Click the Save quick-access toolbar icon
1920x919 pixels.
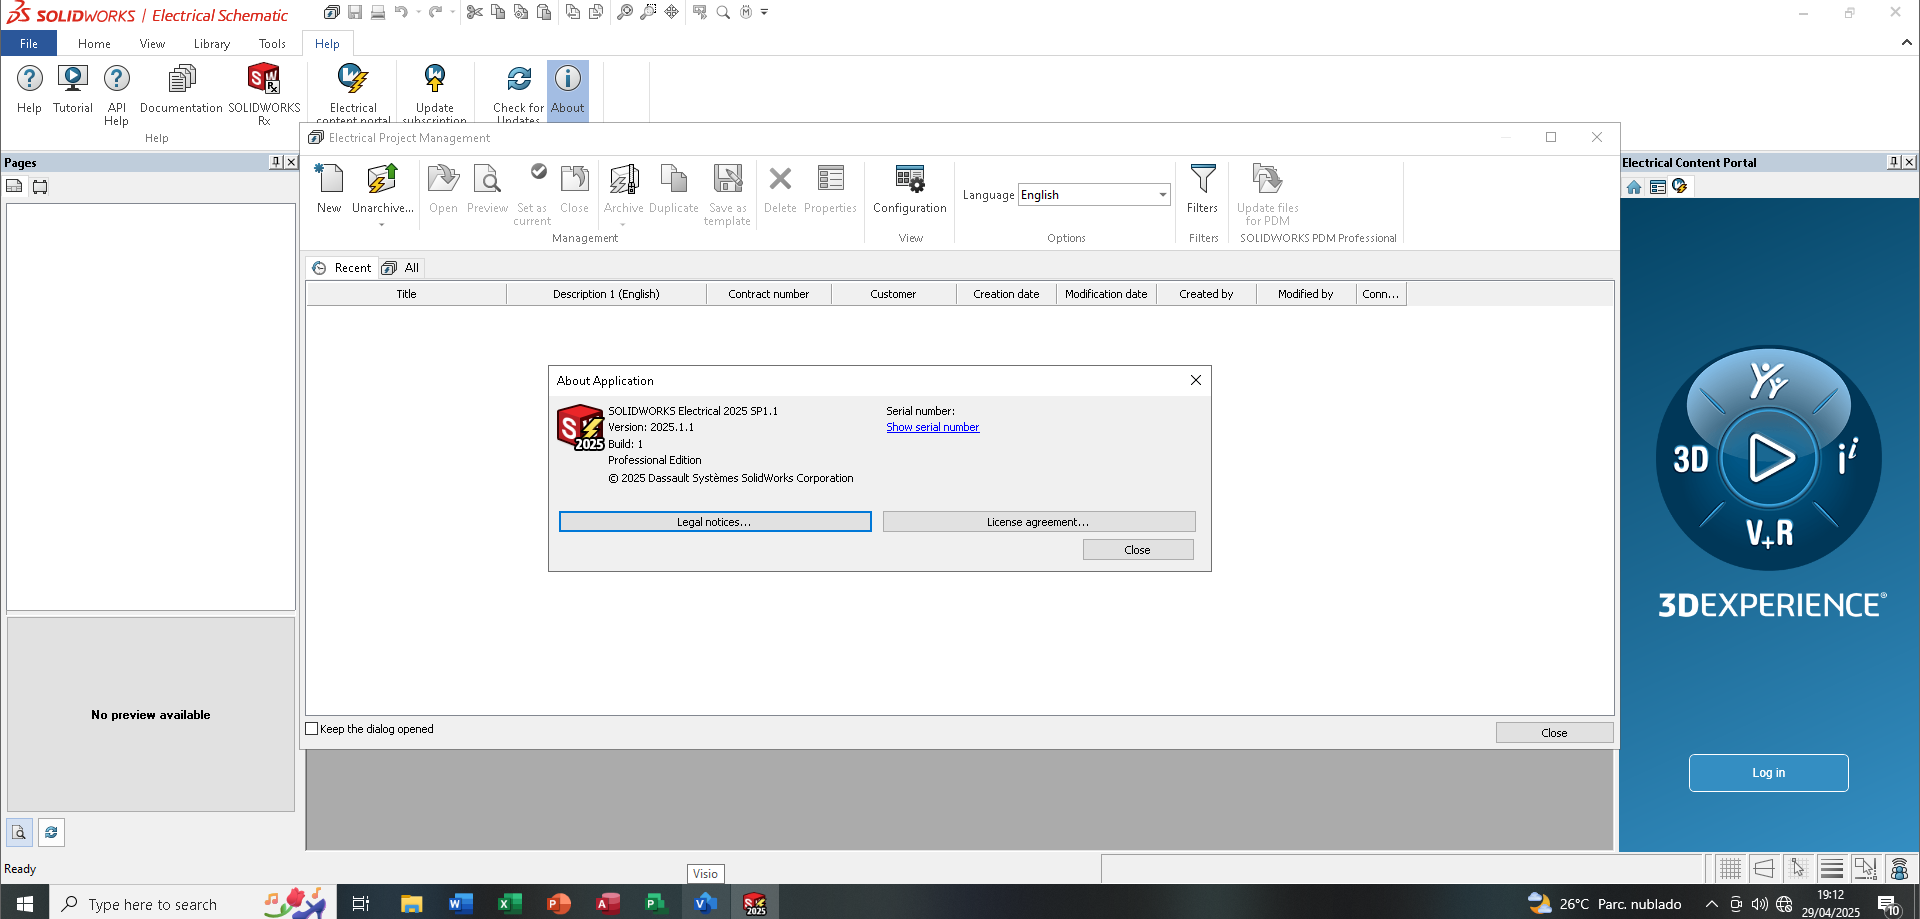click(355, 12)
